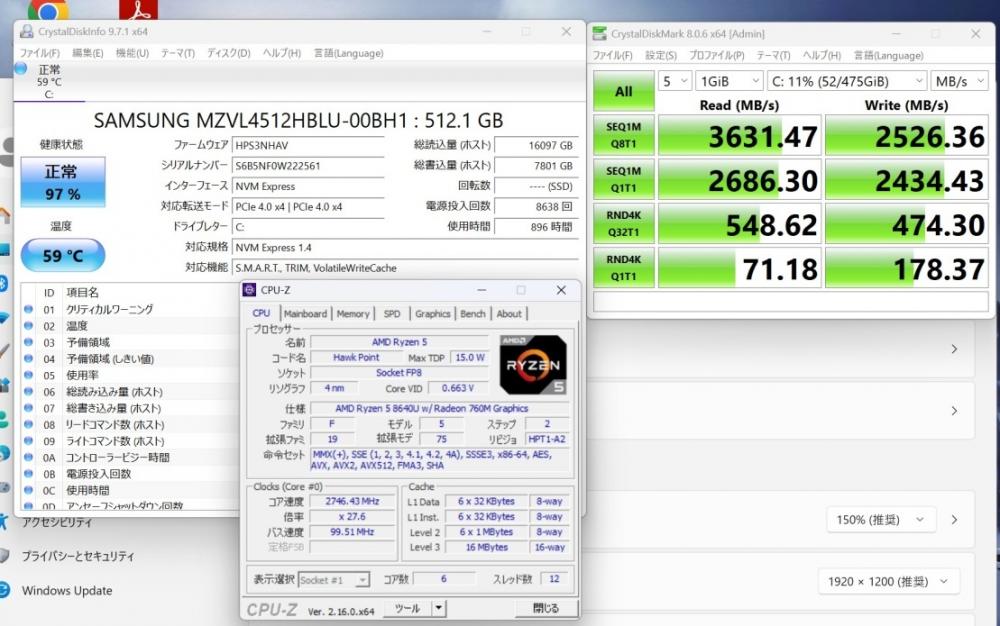Open the drive dropdown C: 11% (52/475GiB)
Screen dimensions: 1000x626
coord(846,81)
